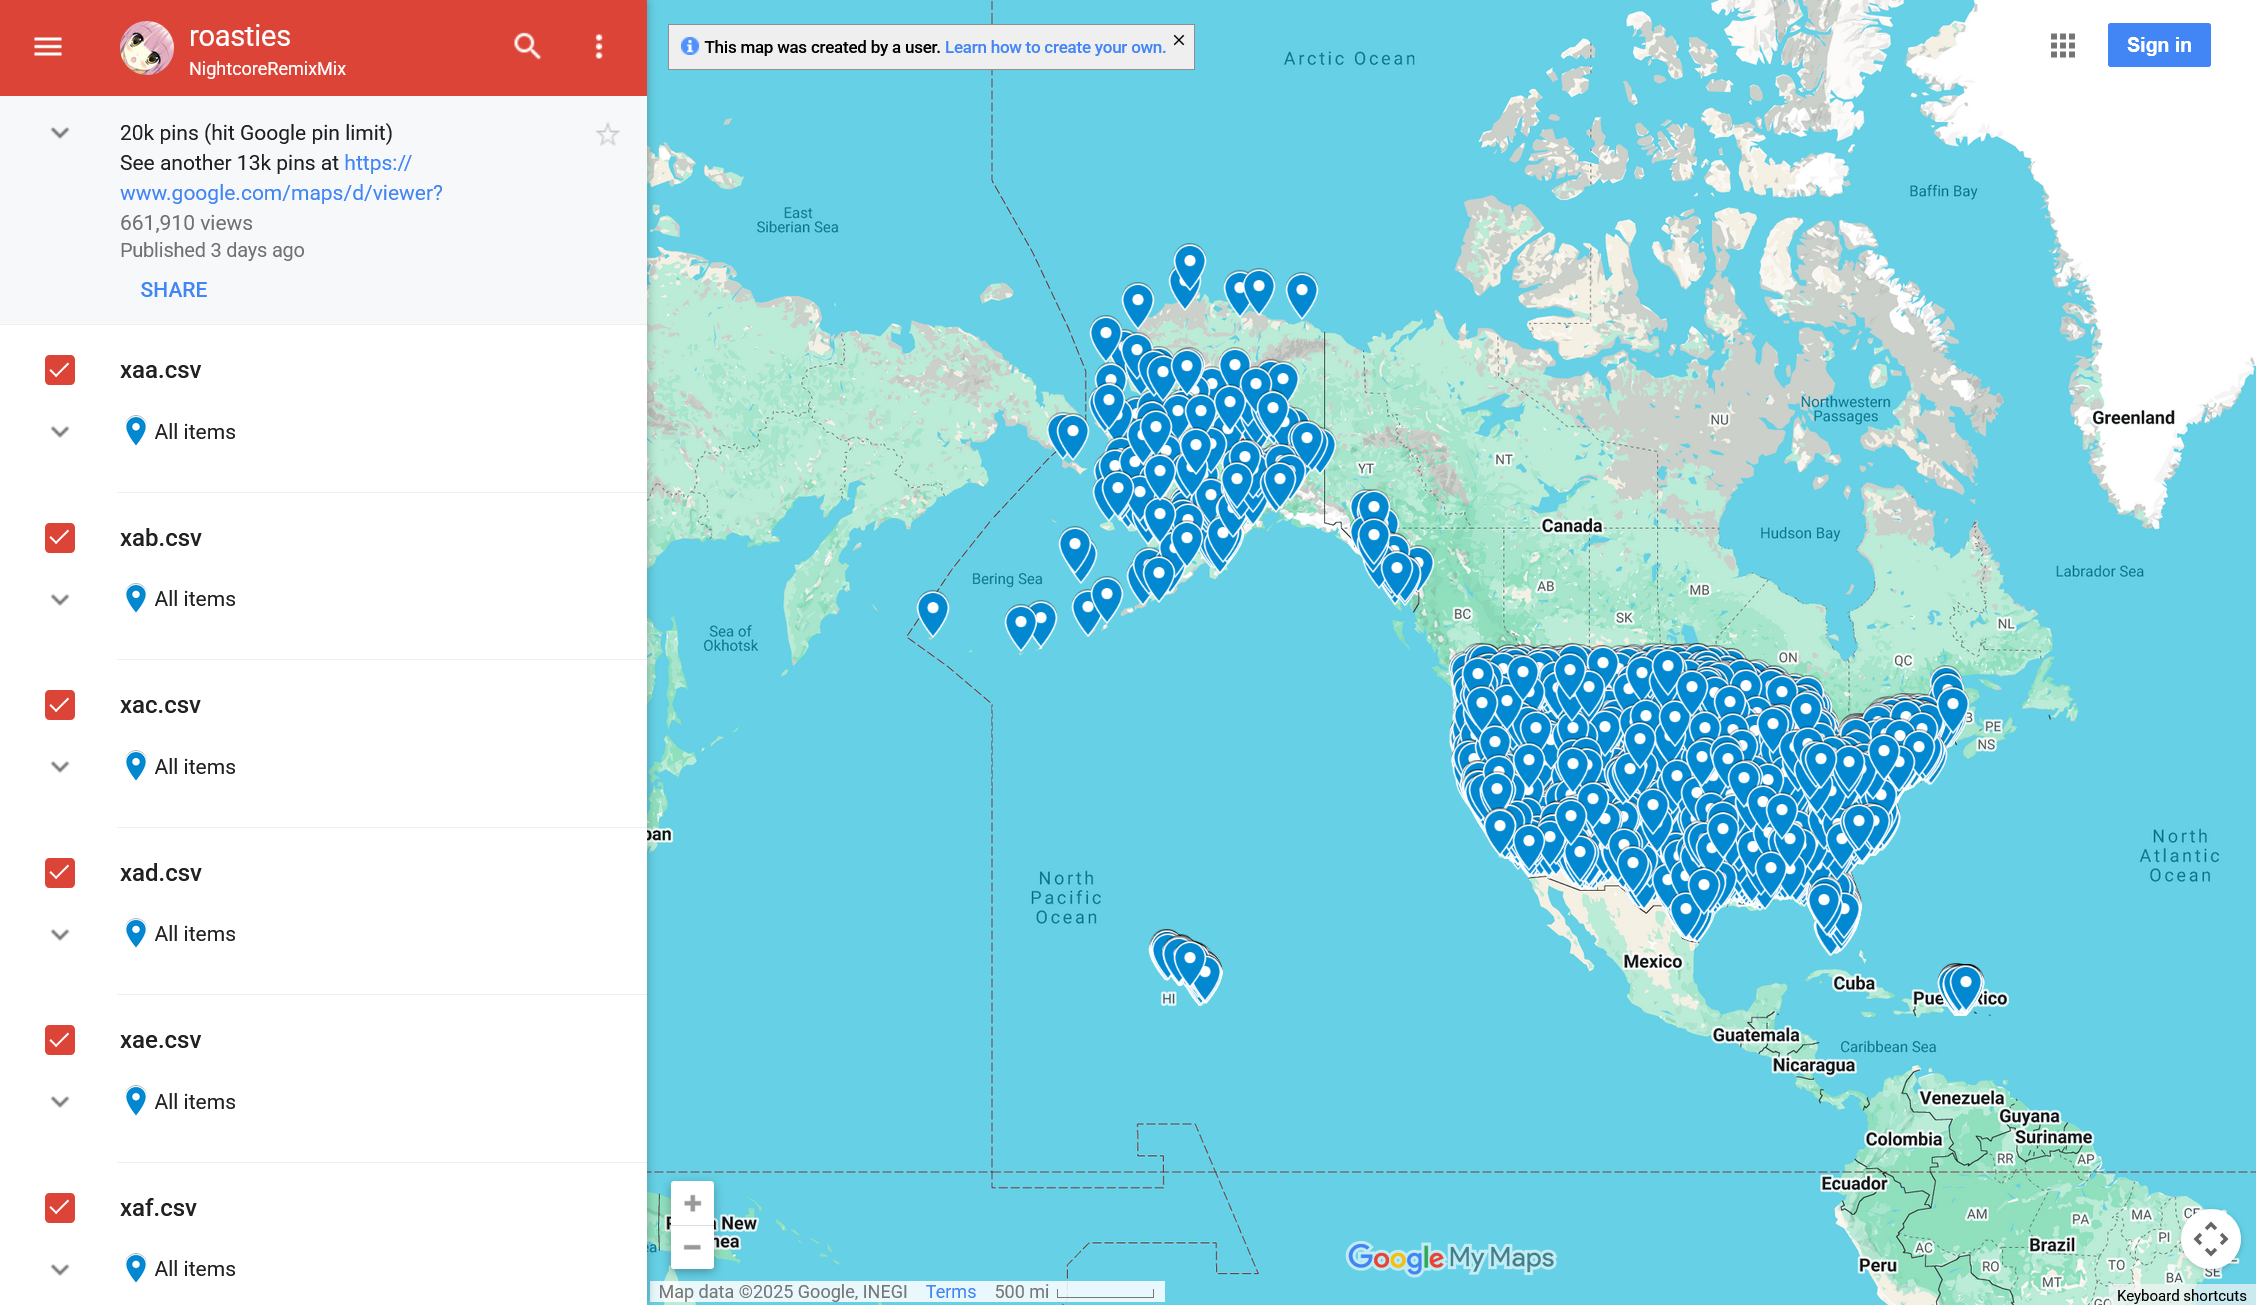Uncheck the xac.csv layer checkbox
This screenshot has width=2256, height=1305.
point(60,705)
